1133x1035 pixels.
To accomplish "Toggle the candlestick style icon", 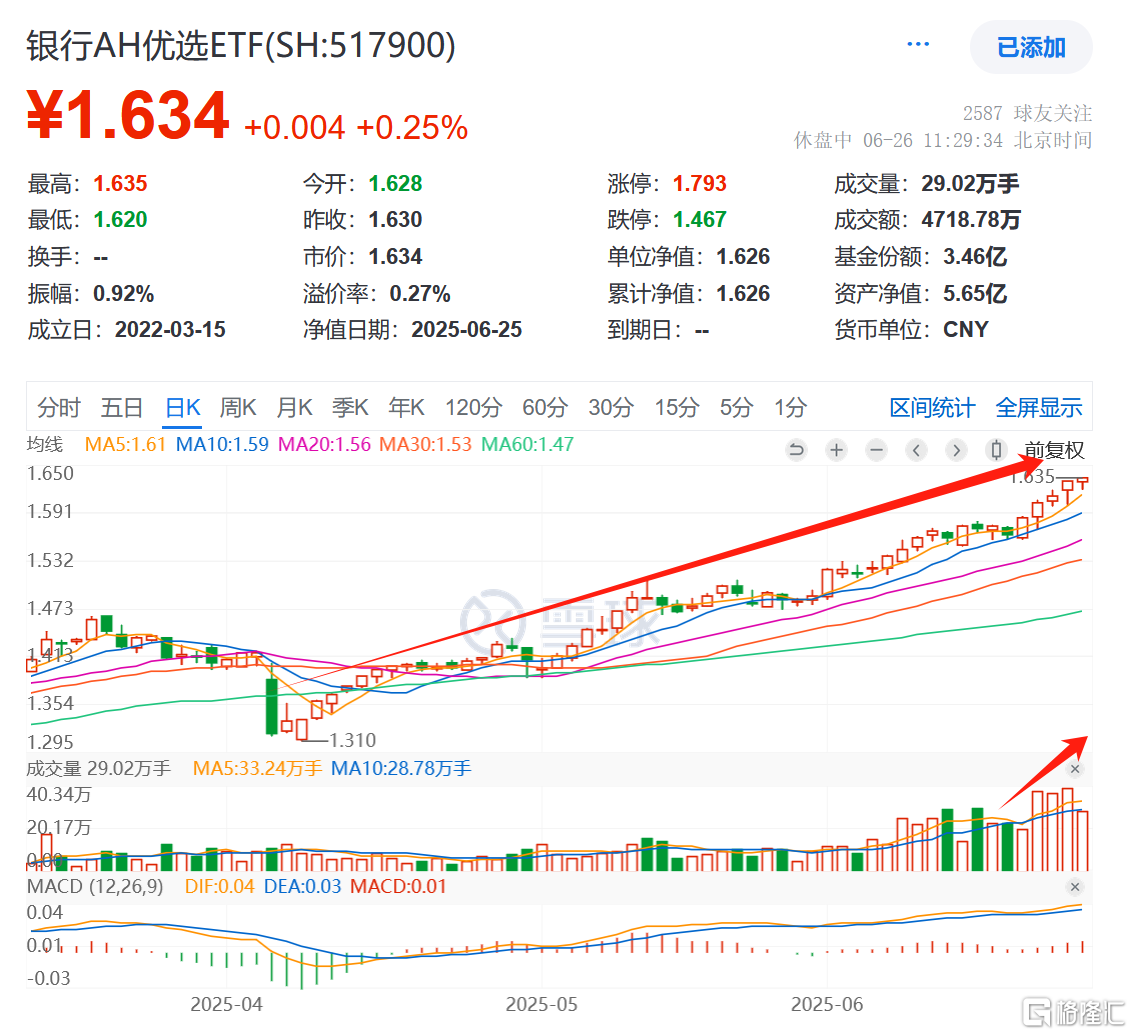I will (x=996, y=450).
